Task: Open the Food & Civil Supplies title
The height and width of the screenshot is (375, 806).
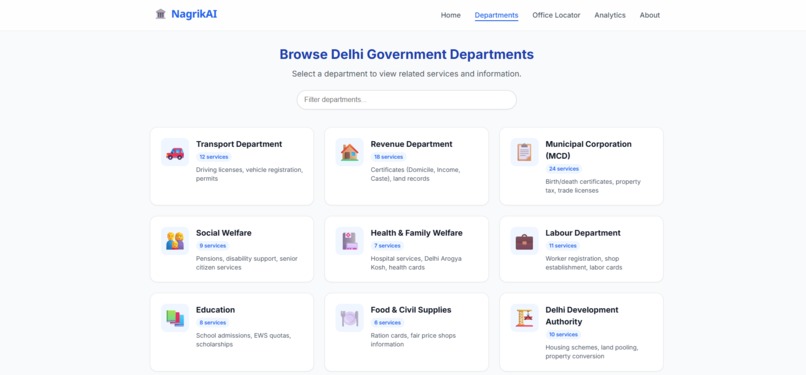Action: pos(411,310)
